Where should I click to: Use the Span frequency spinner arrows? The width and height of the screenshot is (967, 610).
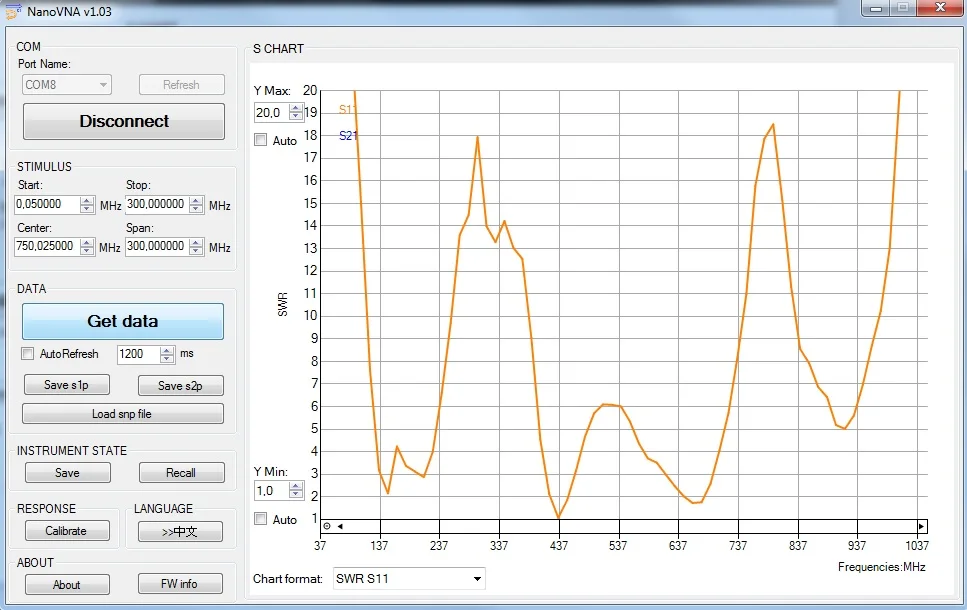pyautogui.click(x=196, y=247)
